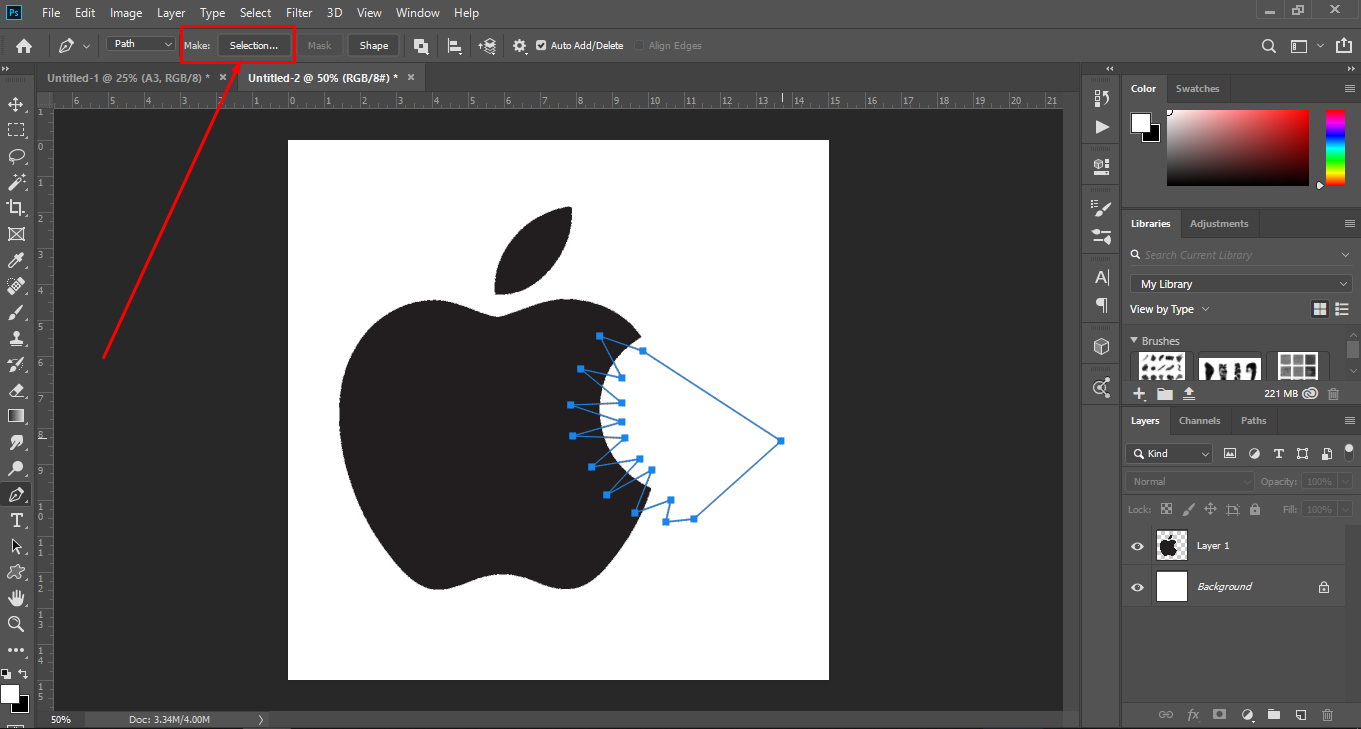The width and height of the screenshot is (1361, 729).
Task: Open the search magnifier icon
Action: 1268,46
